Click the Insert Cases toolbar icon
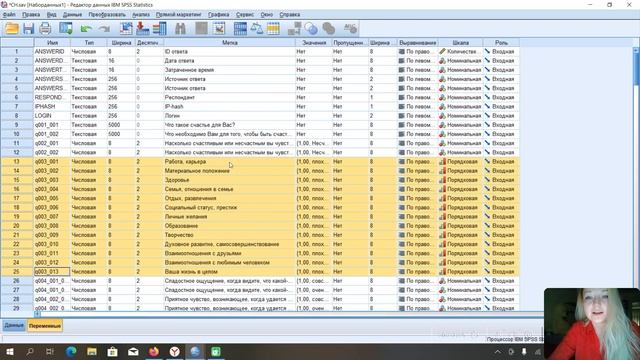 202,29
